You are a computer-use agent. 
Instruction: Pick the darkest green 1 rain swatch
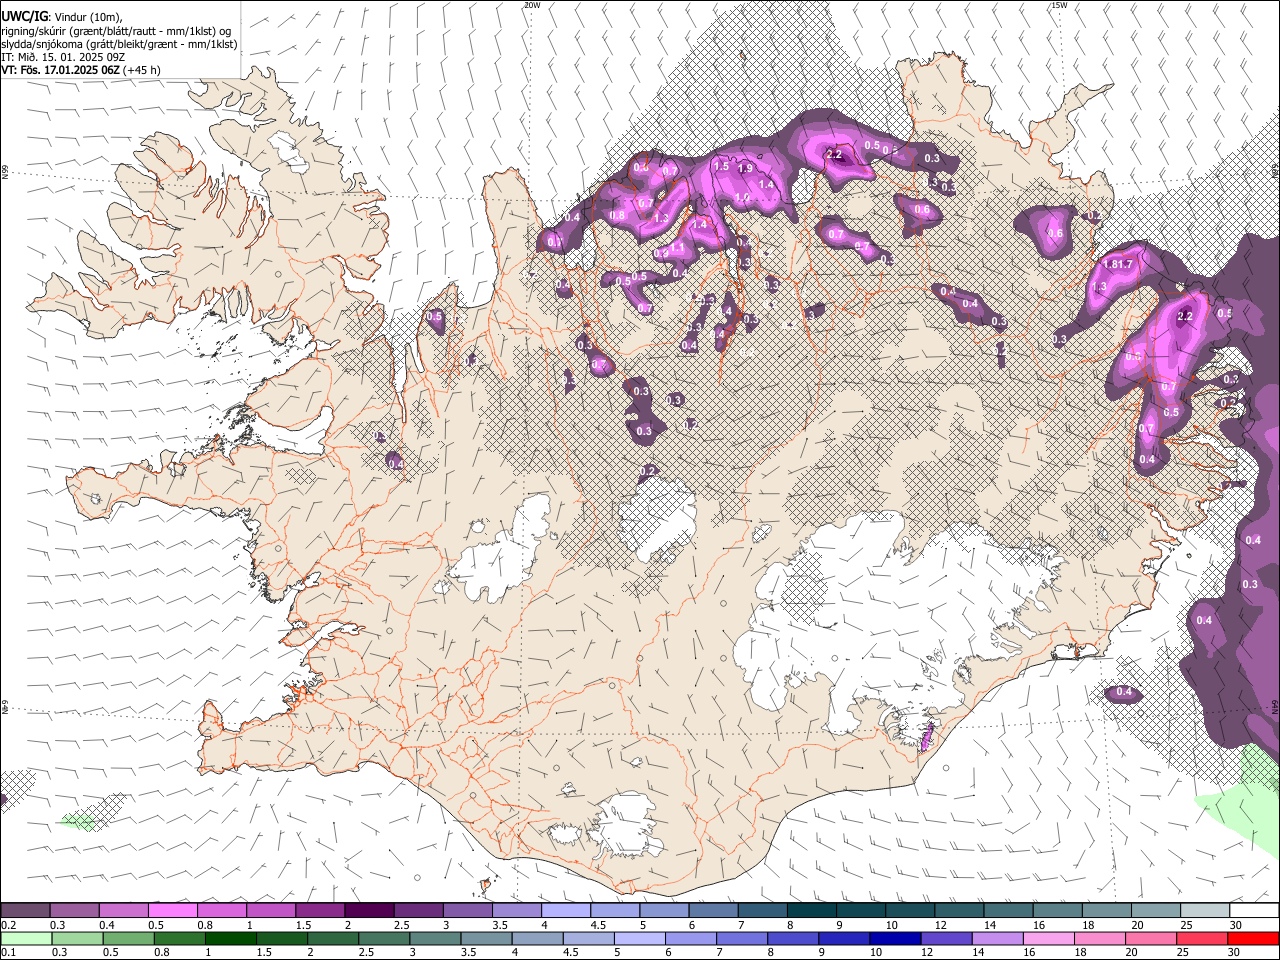tap(231, 938)
